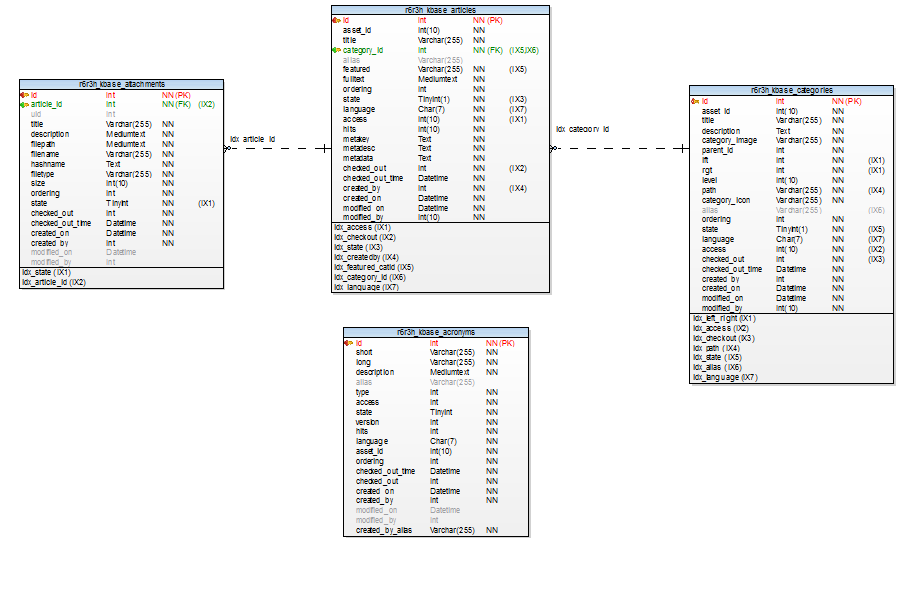Click the primary key icon in attachments table
Screen dimensions: 916x600
(24, 95)
